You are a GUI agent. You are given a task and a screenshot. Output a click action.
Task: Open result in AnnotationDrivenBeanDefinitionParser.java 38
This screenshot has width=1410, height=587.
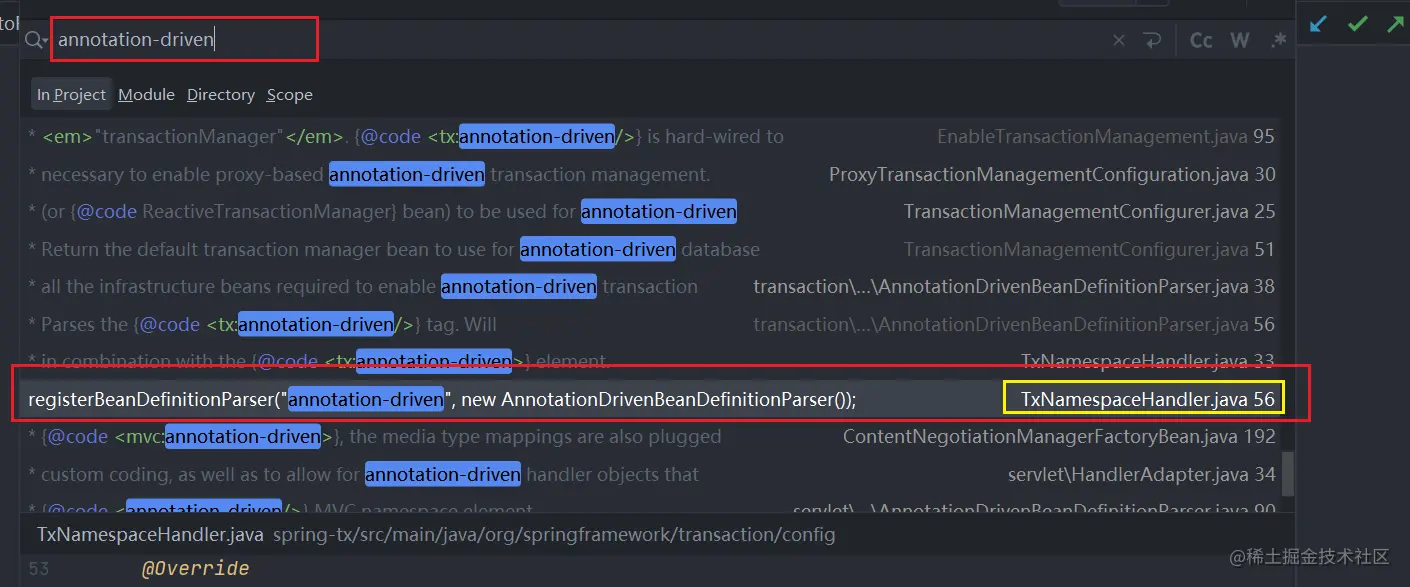click(651, 286)
